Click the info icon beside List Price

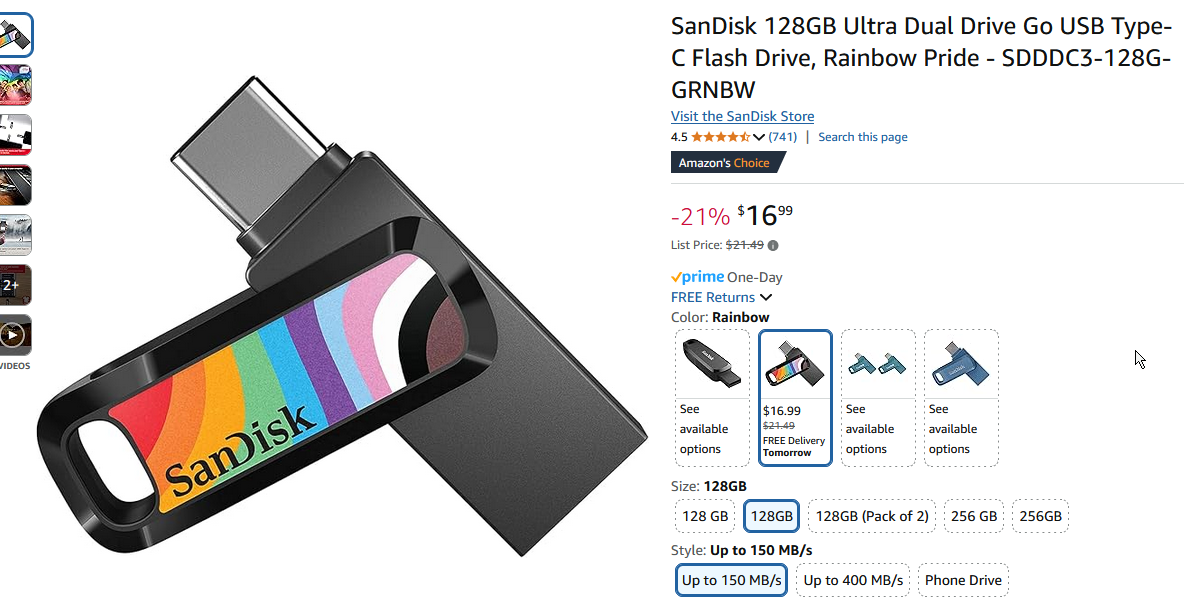pyautogui.click(x=773, y=245)
